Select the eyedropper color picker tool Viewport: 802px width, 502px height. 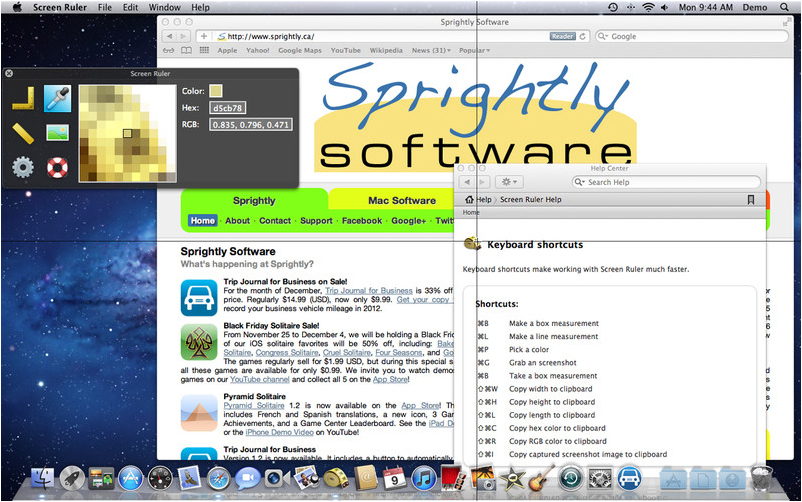(x=57, y=98)
